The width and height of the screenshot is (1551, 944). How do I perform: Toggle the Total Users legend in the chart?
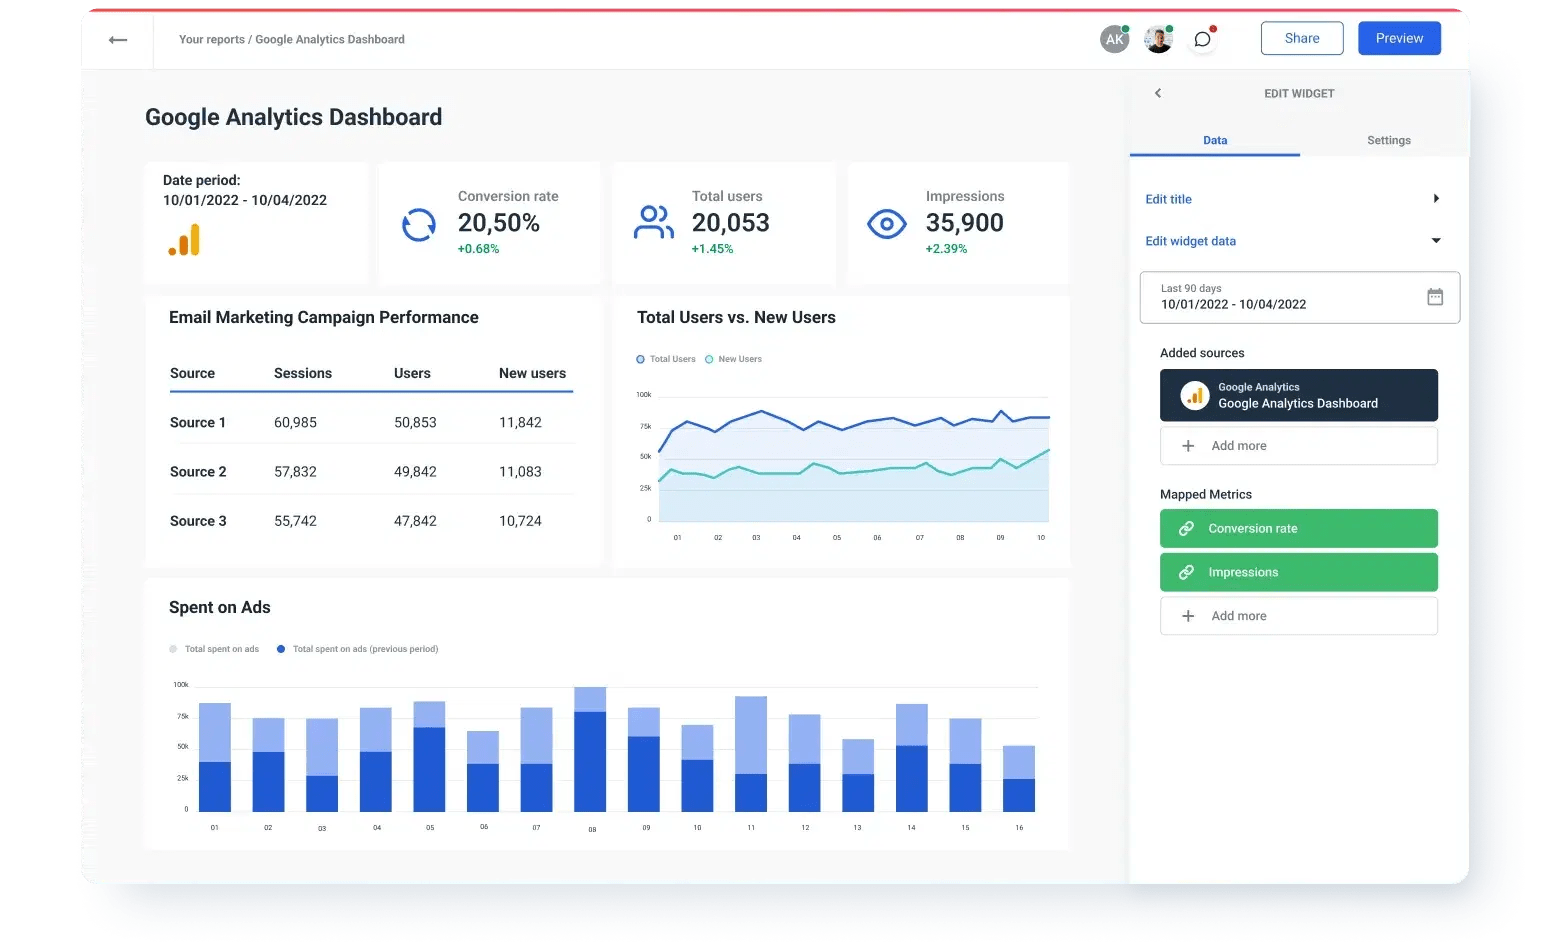point(665,358)
